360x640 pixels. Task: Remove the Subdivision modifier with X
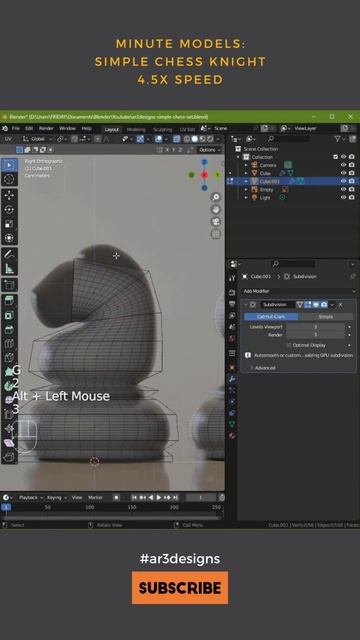click(340, 304)
